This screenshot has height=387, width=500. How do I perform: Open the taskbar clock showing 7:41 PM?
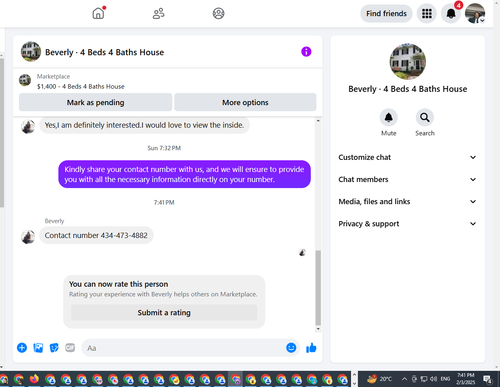(466, 379)
